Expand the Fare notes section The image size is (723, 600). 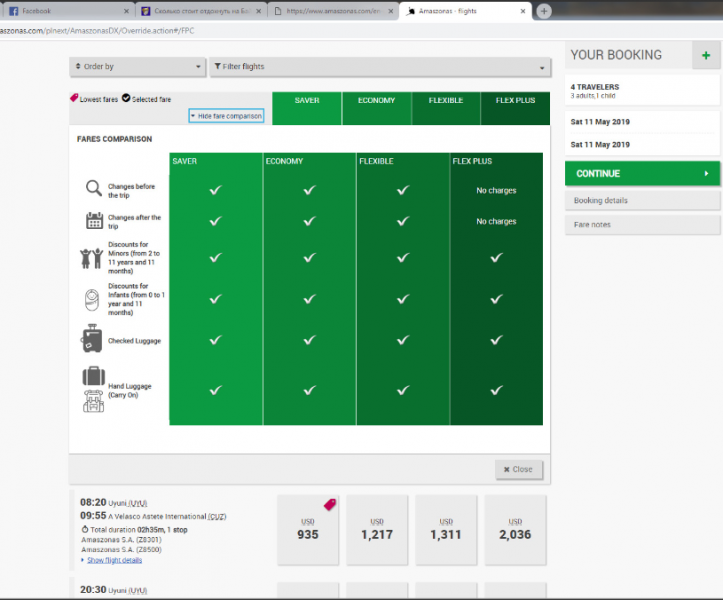(642, 225)
